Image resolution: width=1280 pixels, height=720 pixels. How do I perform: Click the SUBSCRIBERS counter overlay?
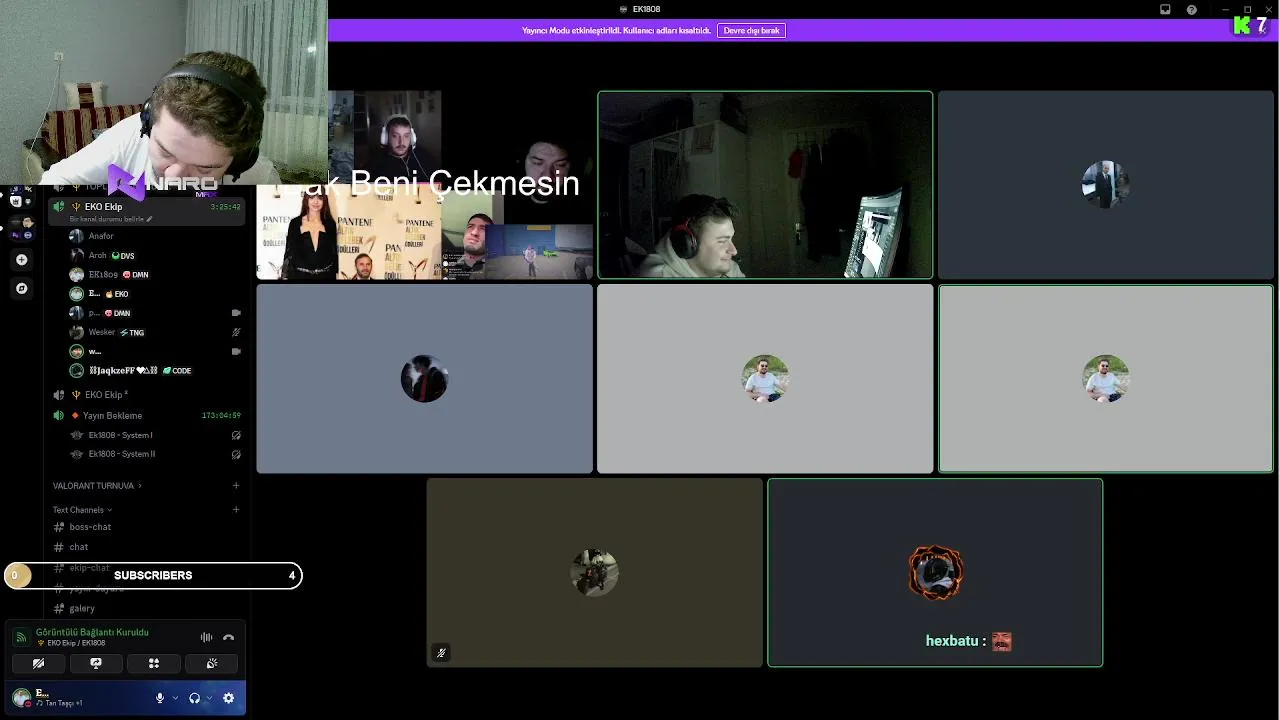[152, 575]
